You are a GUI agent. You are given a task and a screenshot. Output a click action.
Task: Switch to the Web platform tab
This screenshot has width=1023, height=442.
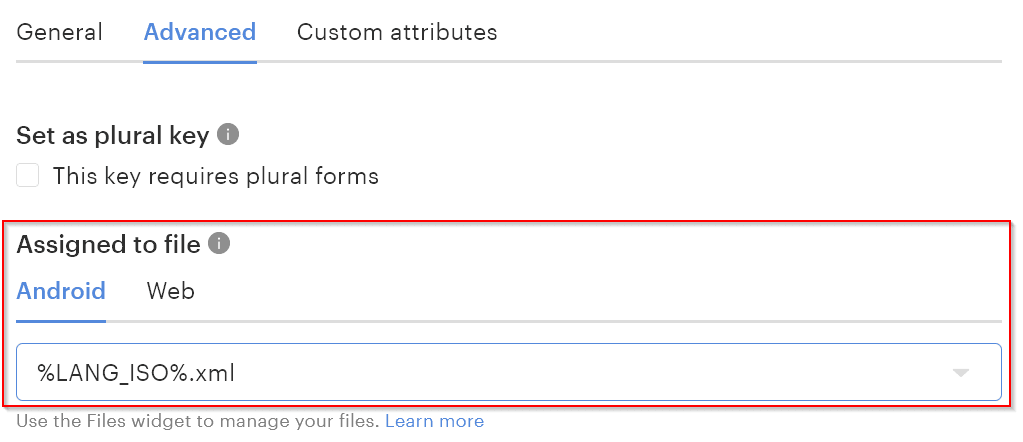(170, 291)
